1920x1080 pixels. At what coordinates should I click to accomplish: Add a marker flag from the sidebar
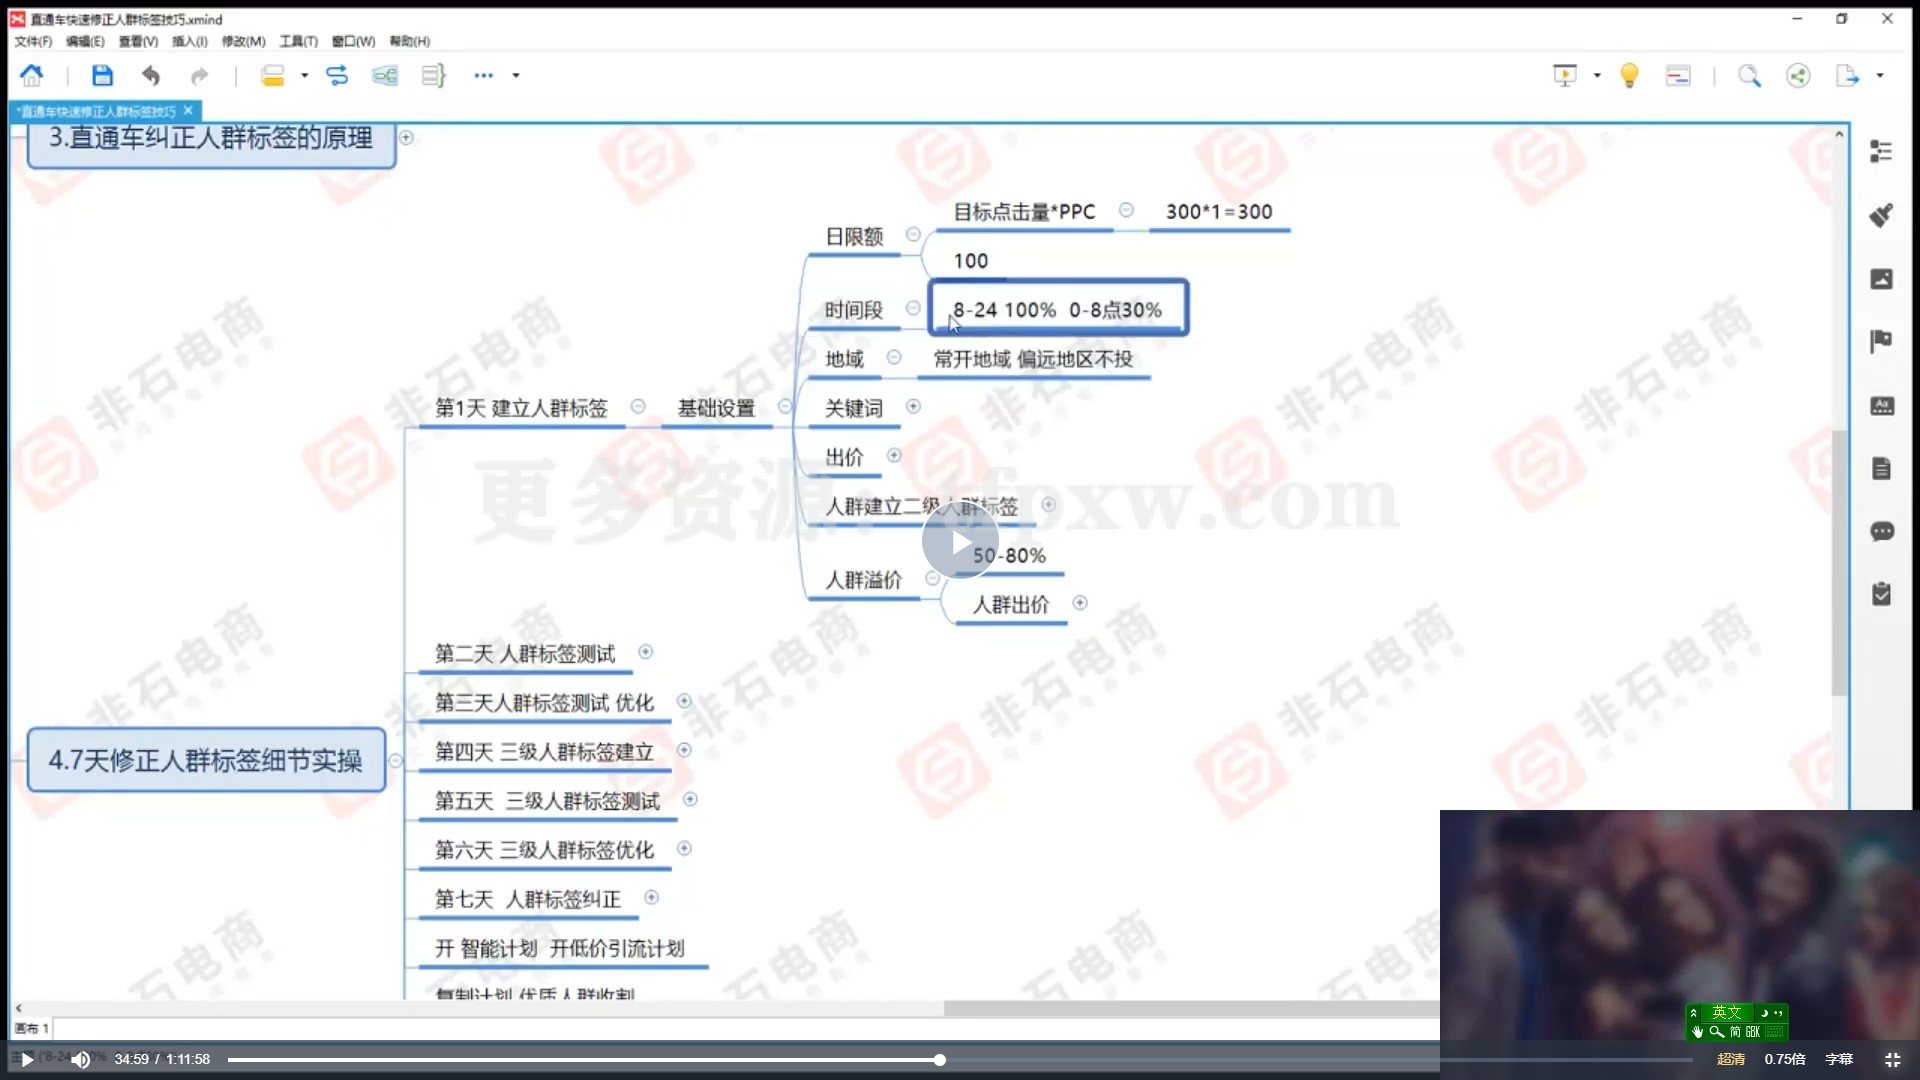point(1882,343)
